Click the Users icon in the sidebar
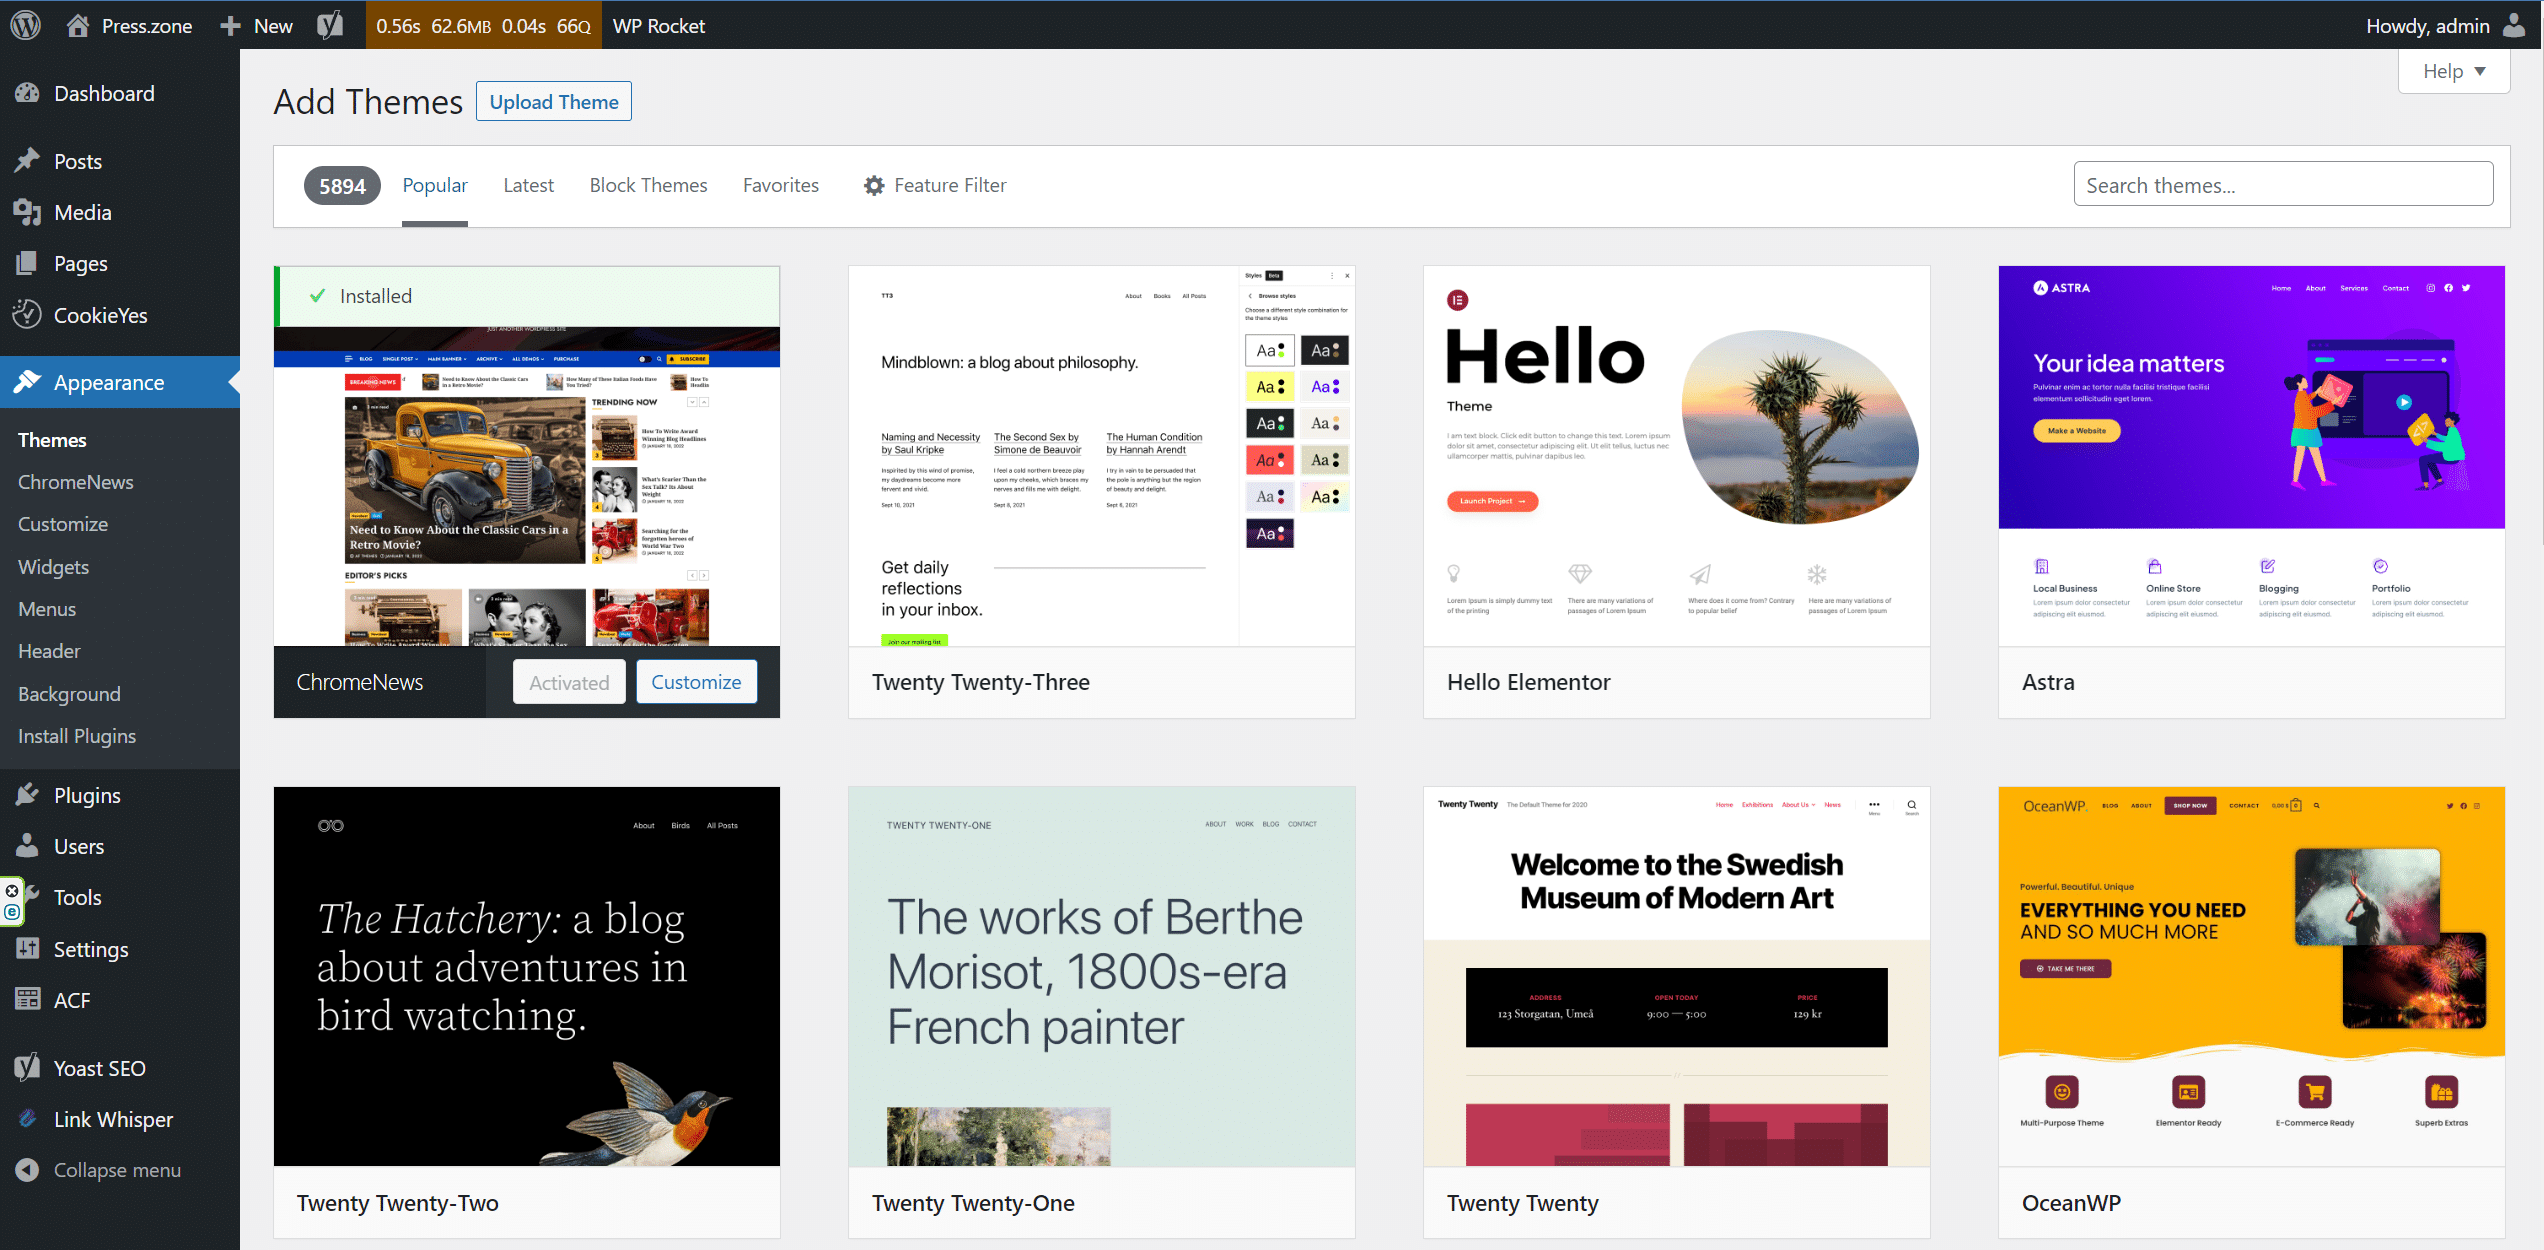The image size is (2544, 1250). tap(27, 846)
